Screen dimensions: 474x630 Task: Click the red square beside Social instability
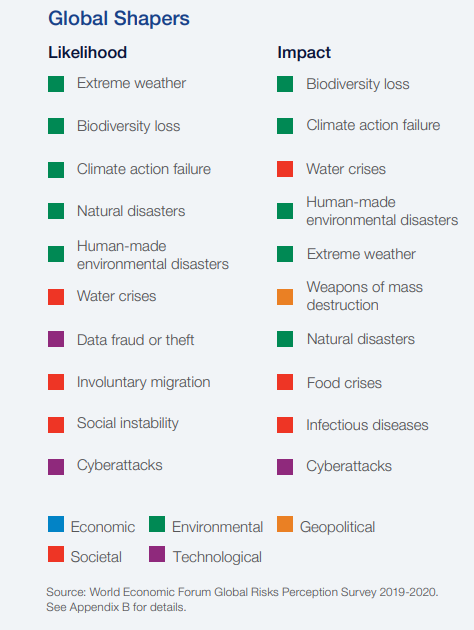[56, 425]
